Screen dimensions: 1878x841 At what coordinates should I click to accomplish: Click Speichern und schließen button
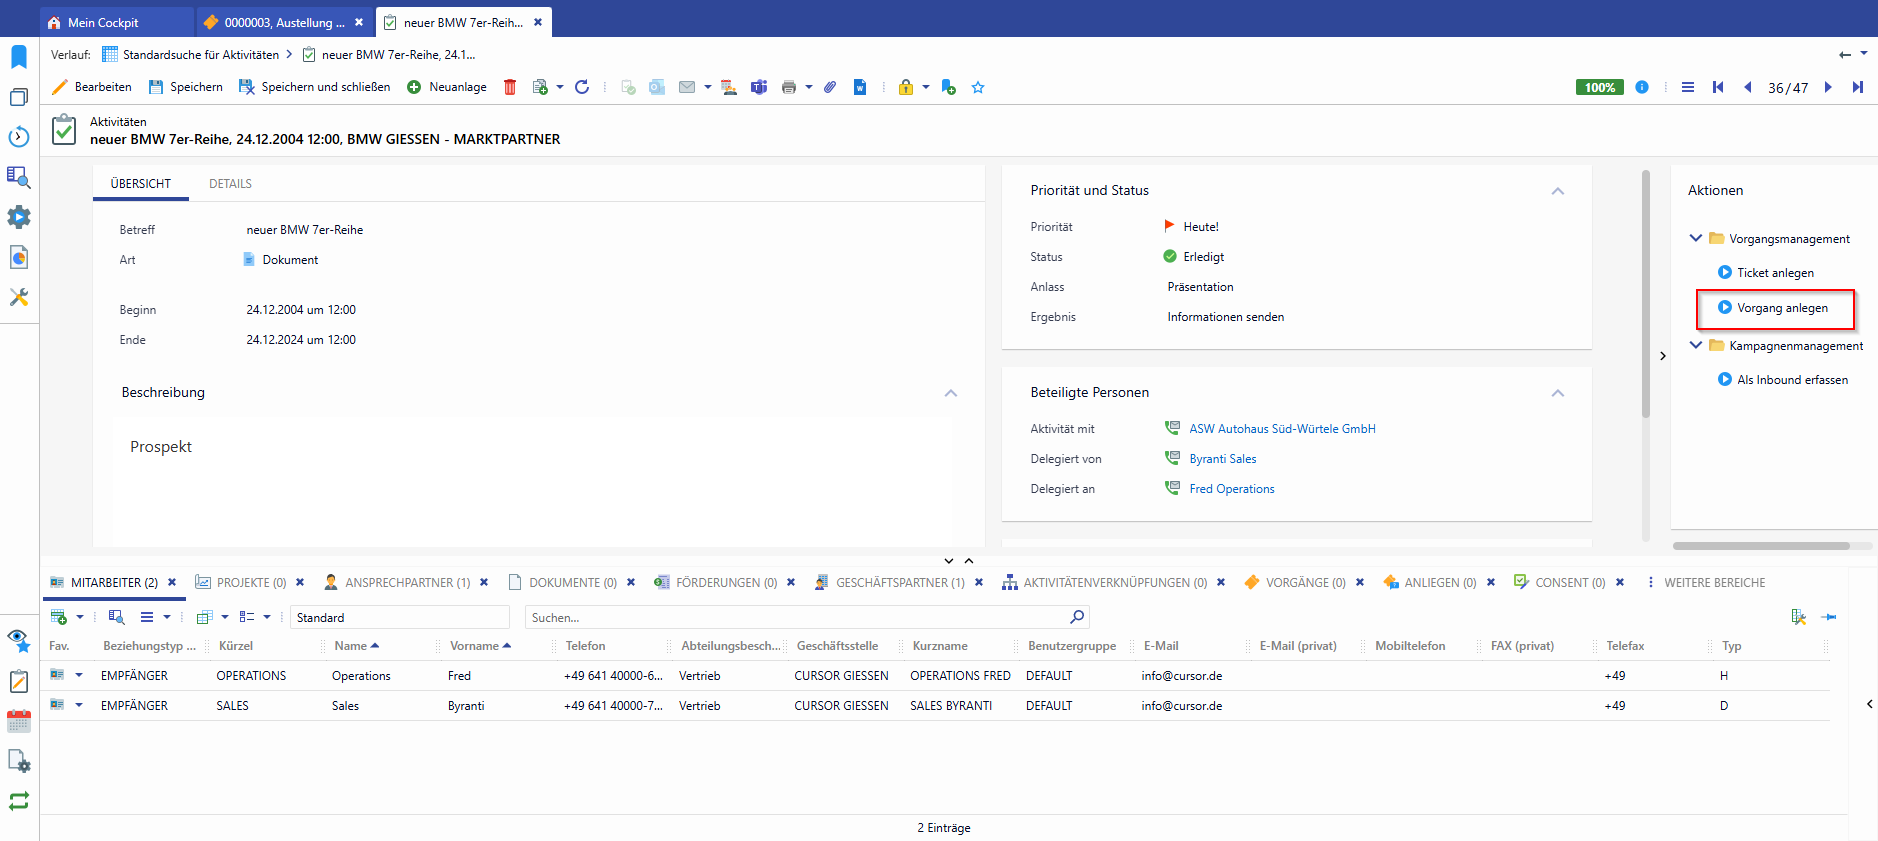[x=315, y=87]
